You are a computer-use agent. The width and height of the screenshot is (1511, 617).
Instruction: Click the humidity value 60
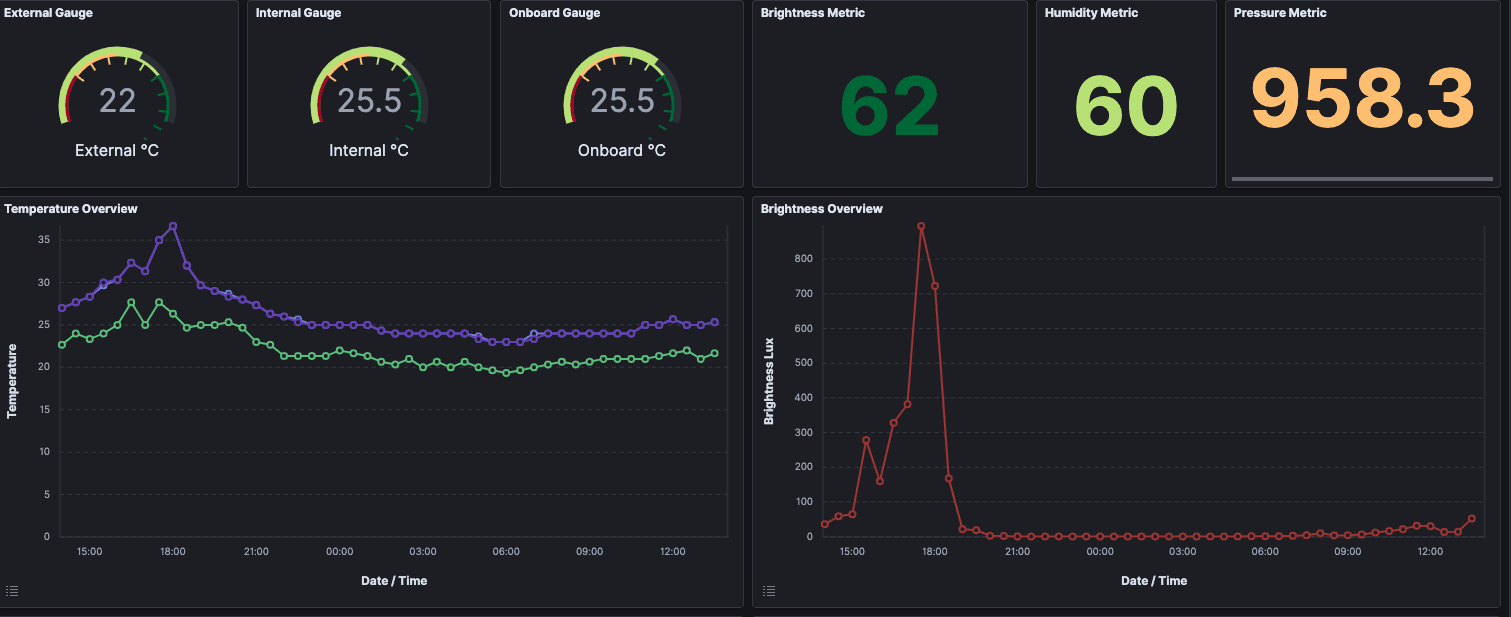1126,108
